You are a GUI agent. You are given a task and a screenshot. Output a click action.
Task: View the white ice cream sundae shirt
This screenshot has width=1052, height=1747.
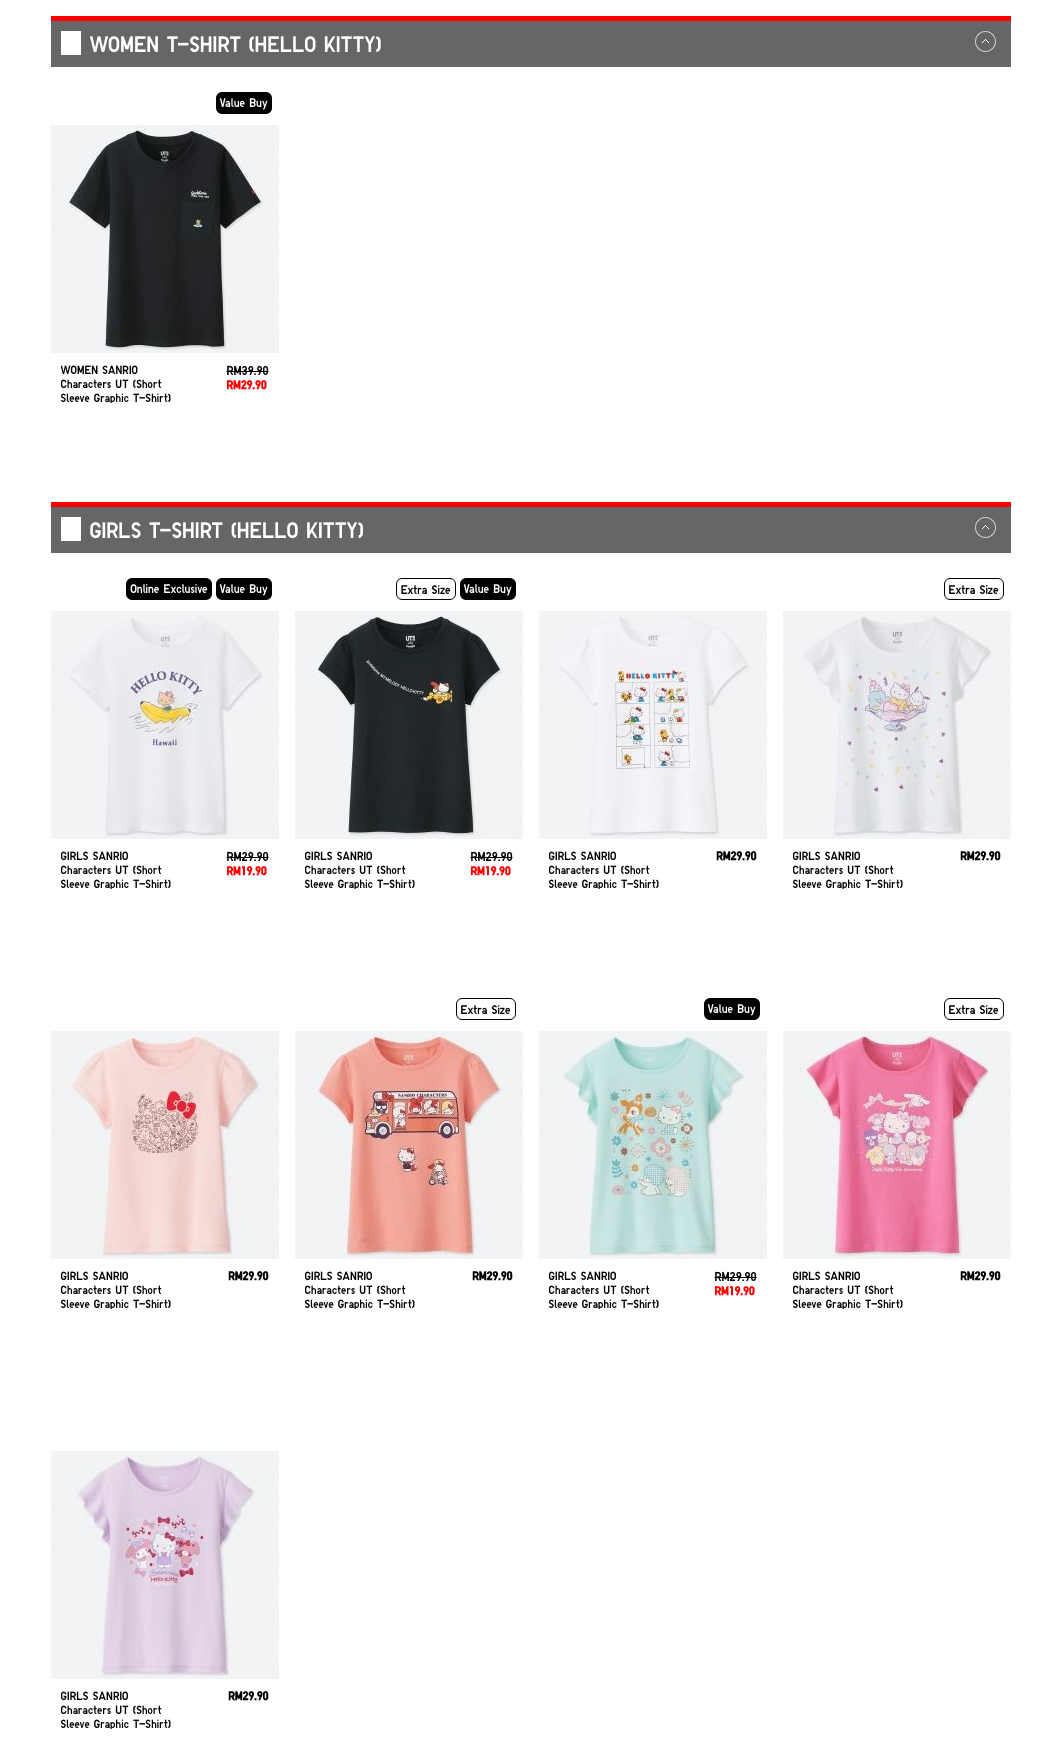(897, 725)
